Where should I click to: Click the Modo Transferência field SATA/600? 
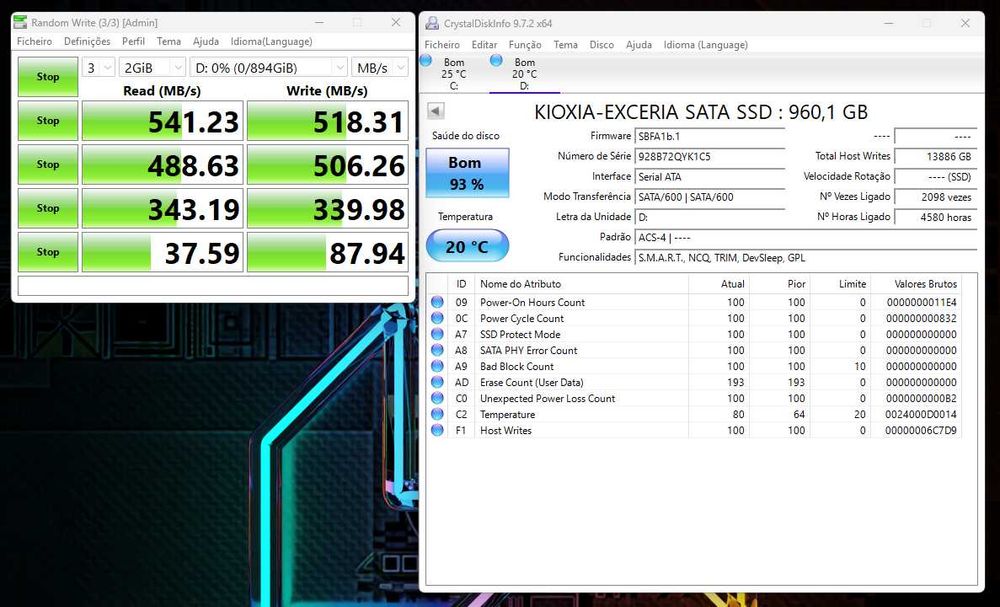710,197
